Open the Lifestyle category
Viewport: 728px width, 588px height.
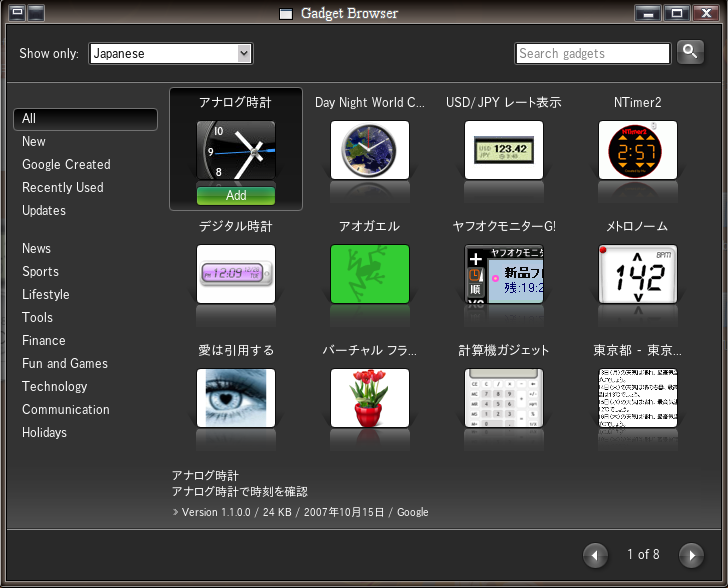pos(46,294)
